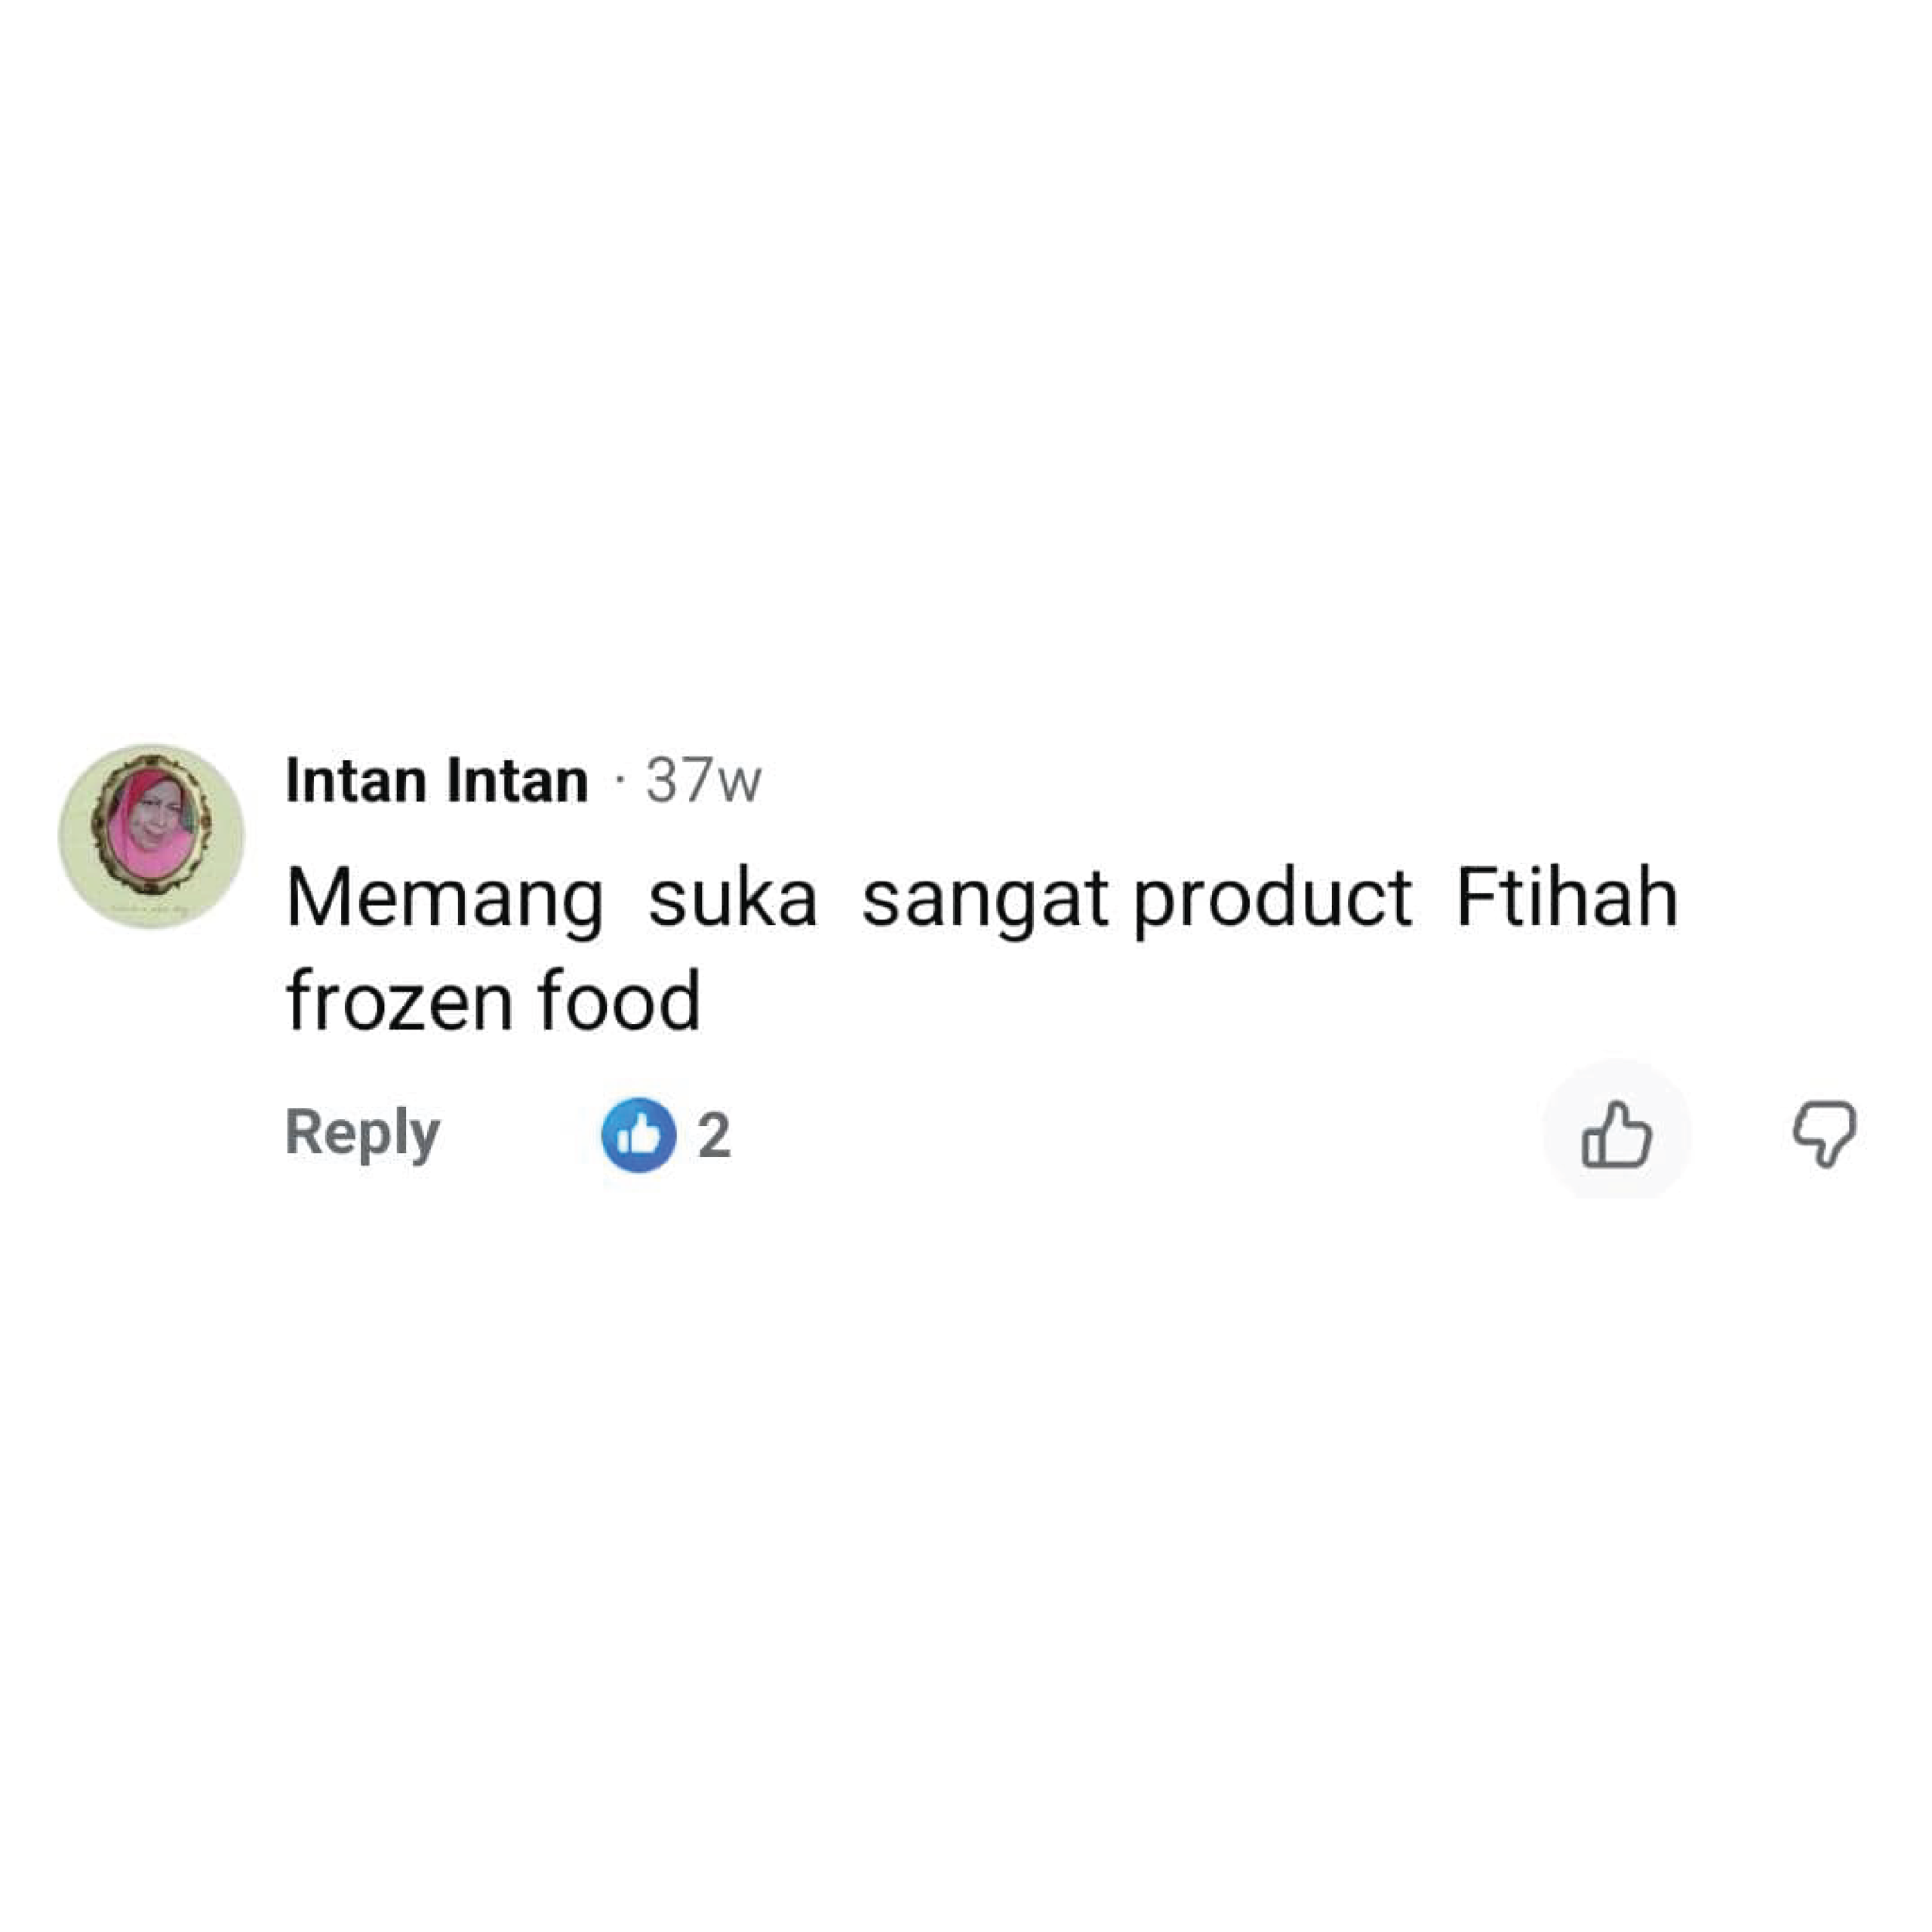Open the blue like reaction icon
This screenshot has width=1932, height=1932.
coord(638,1134)
